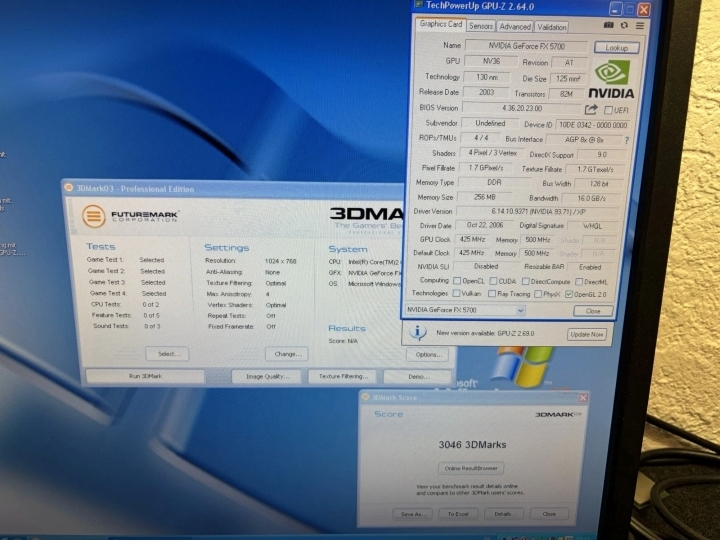720x540 pixels.
Task: Toggle the PhysX checkbox
Action: 538,294
